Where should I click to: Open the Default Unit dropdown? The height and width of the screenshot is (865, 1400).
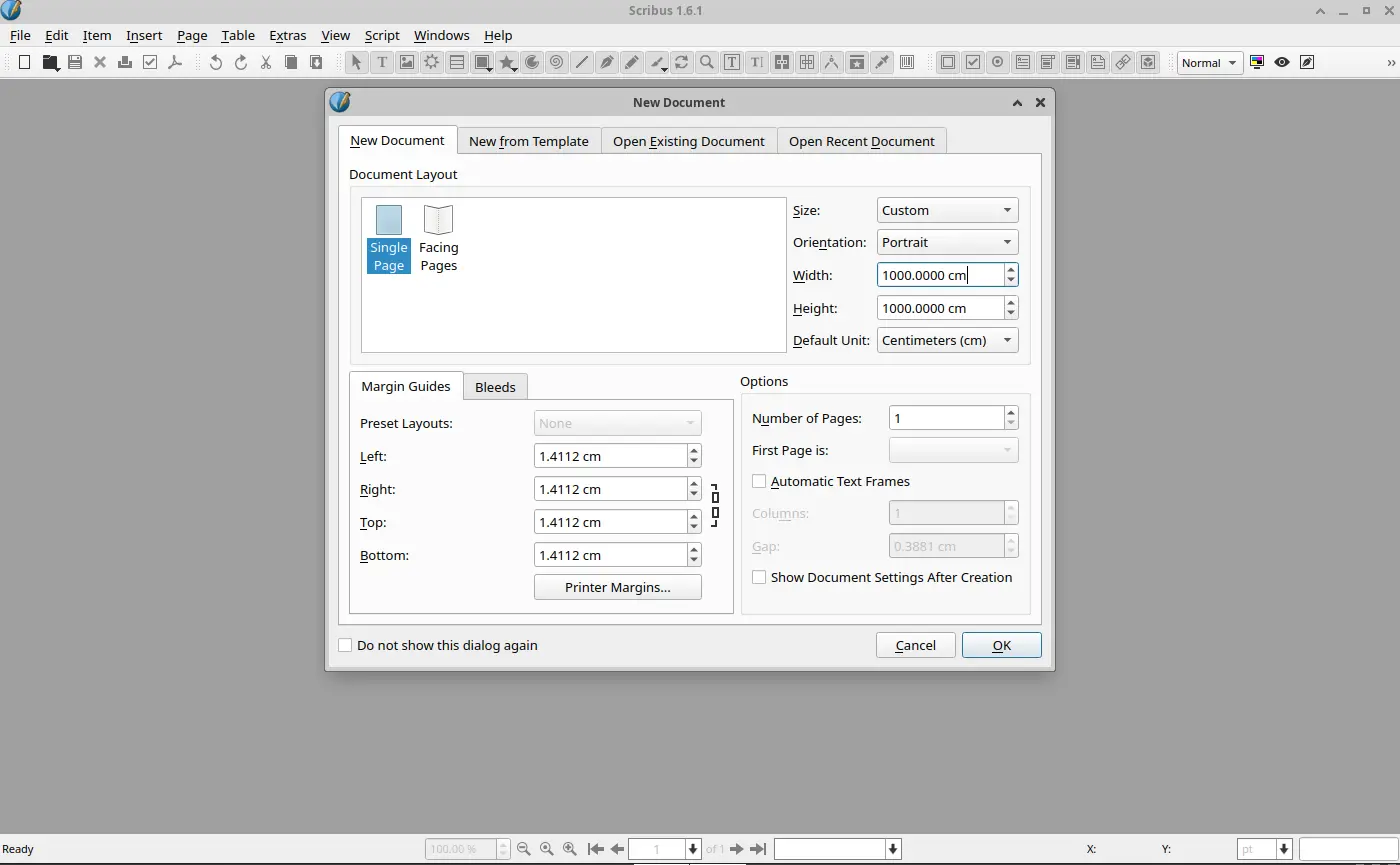pyautogui.click(x=946, y=340)
